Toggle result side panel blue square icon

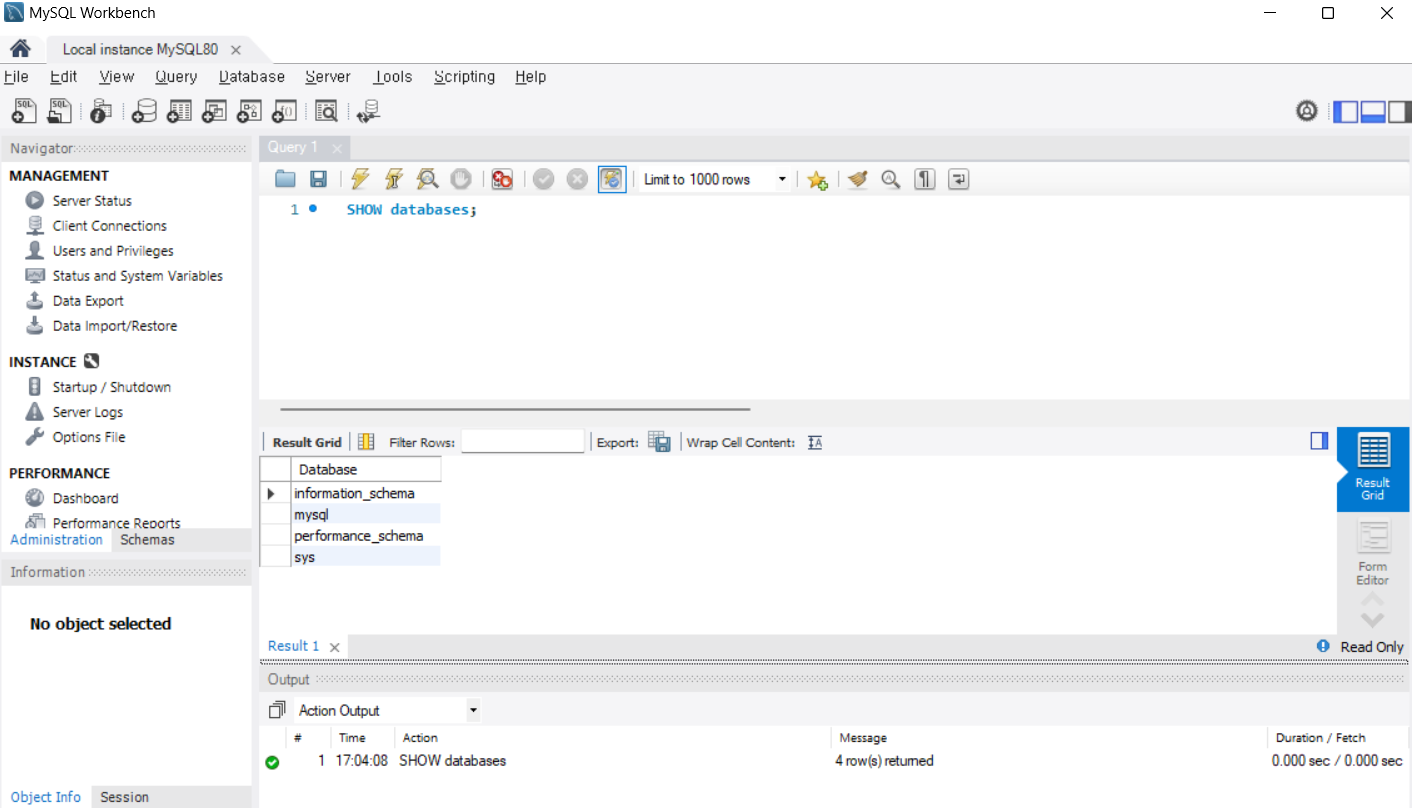tap(1319, 441)
